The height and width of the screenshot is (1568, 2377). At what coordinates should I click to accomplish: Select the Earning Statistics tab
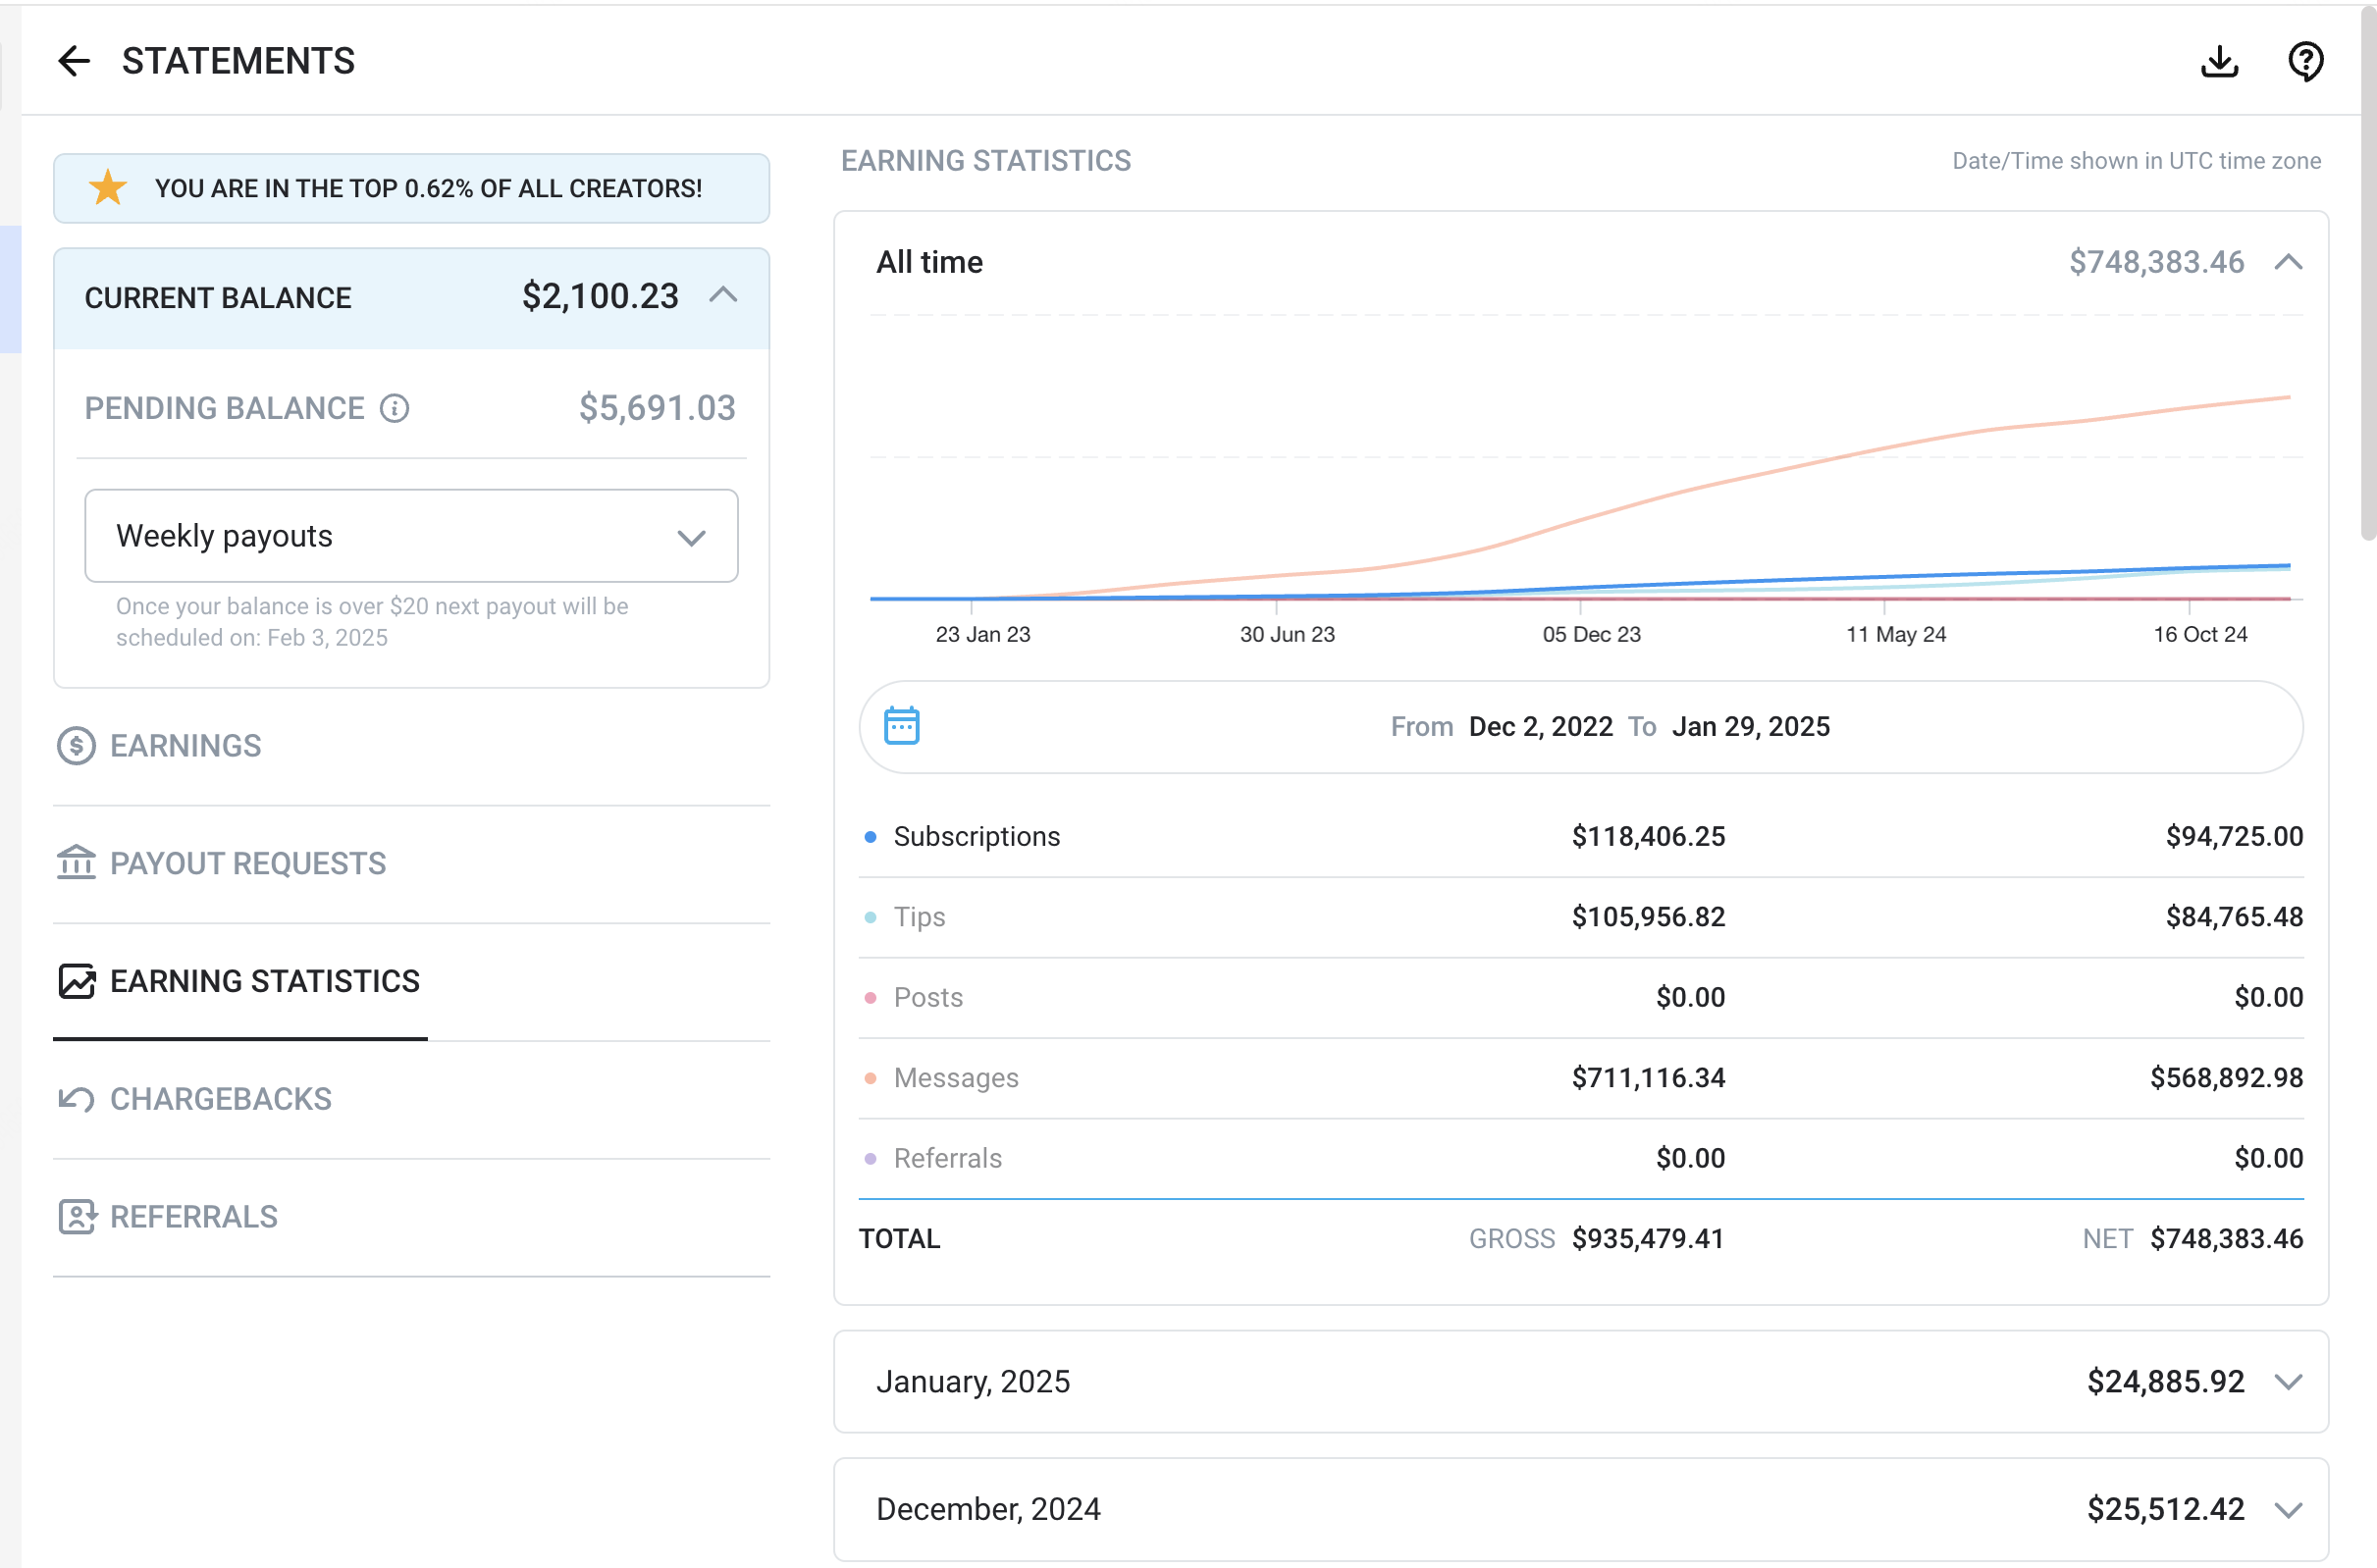264,981
